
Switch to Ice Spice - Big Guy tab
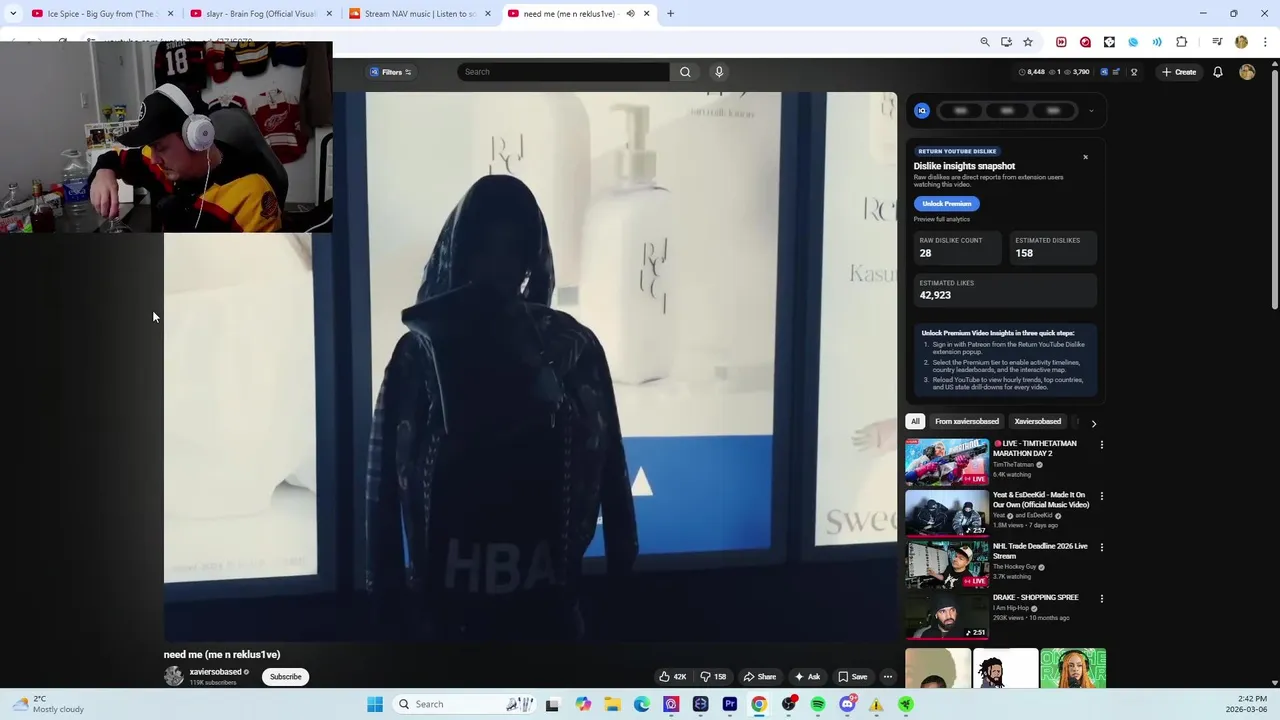(100, 14)
